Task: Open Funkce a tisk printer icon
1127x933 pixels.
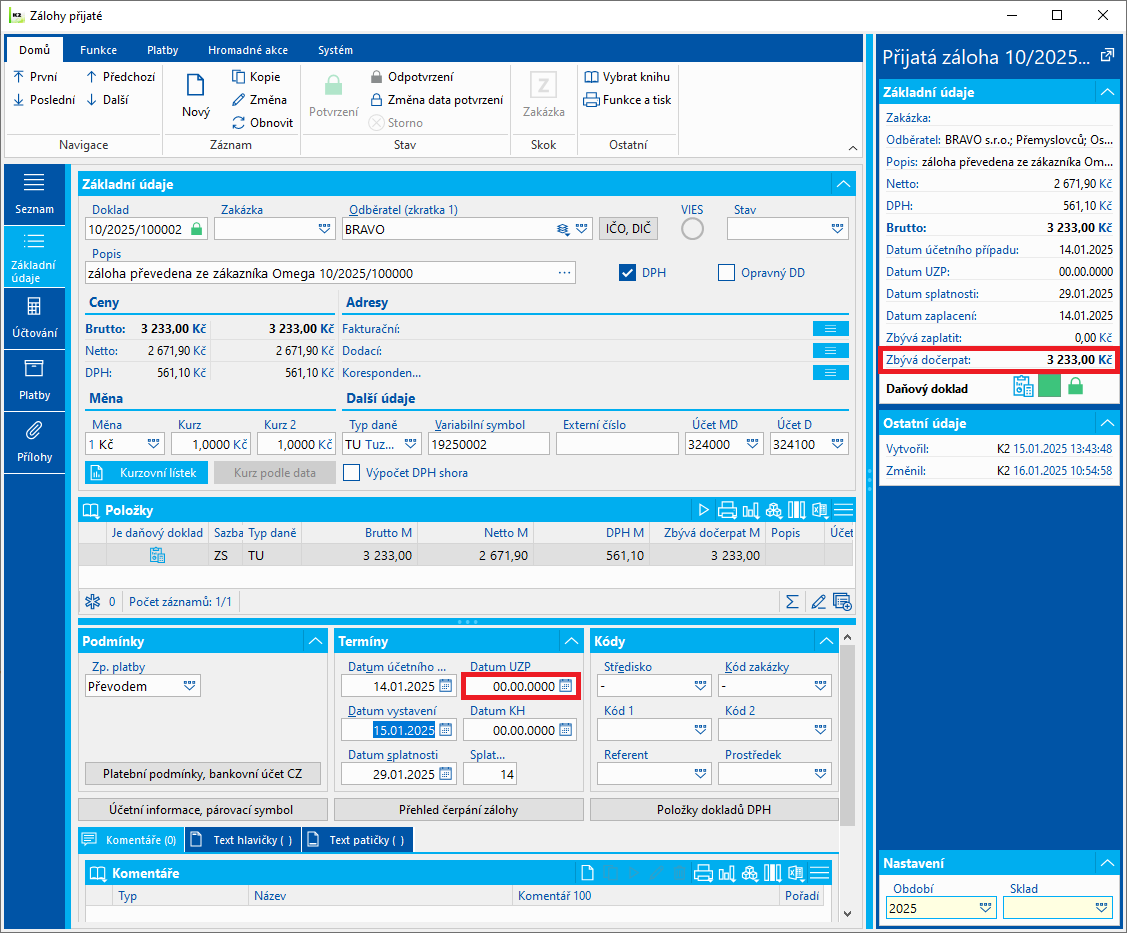Action: pyautogui.click(x=591, y=100)
